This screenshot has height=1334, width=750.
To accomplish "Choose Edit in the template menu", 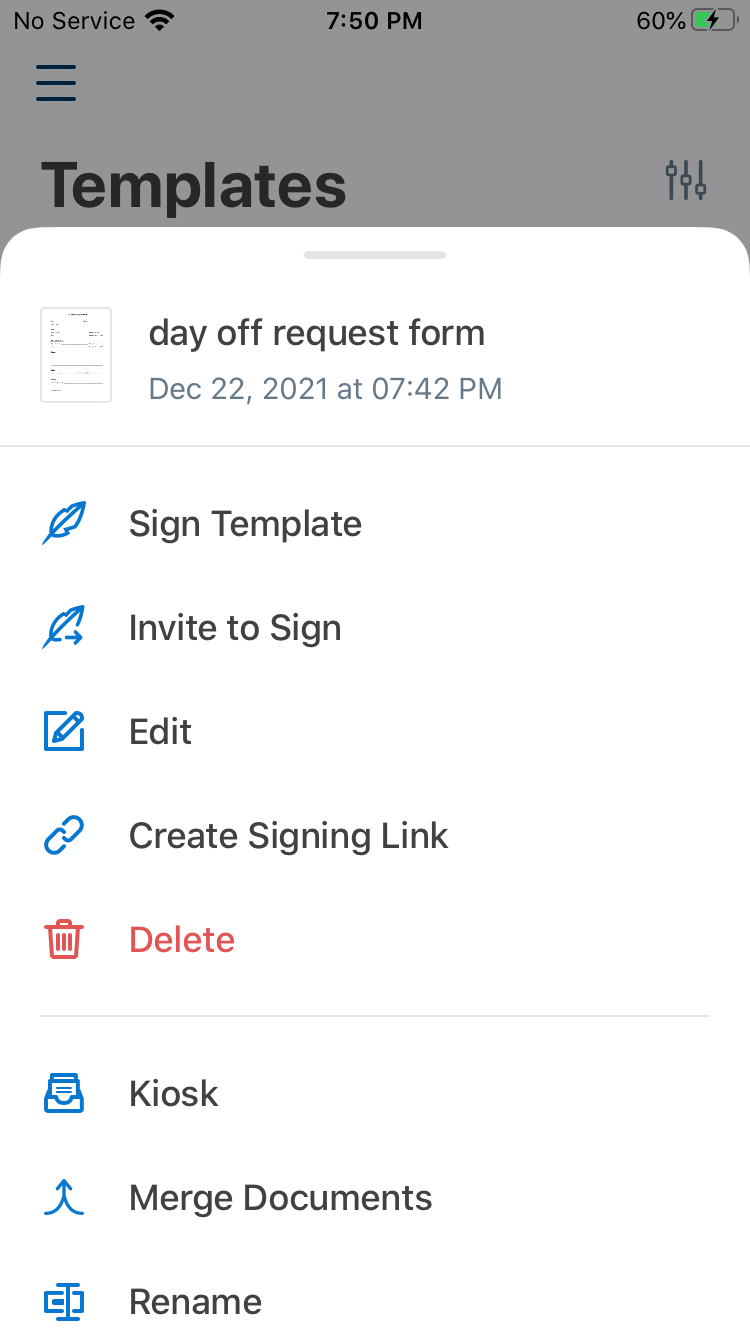I will (160, 732).
